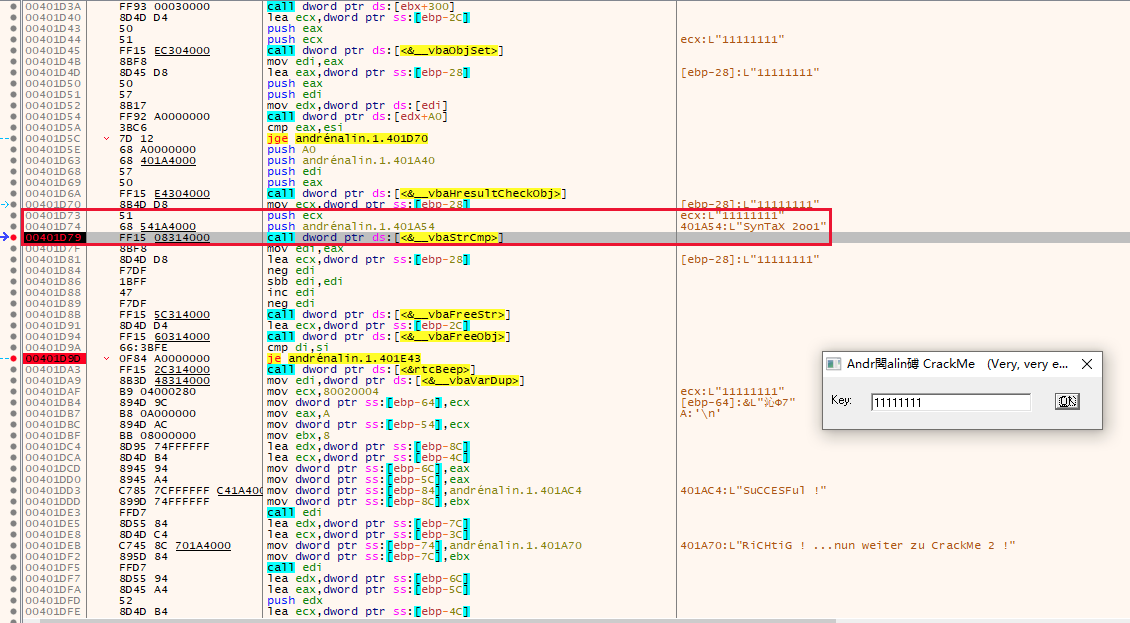1130x623 pixels.
Task: Select the je andrénalin.1.401E43 instruction
Action: (344, 358)
